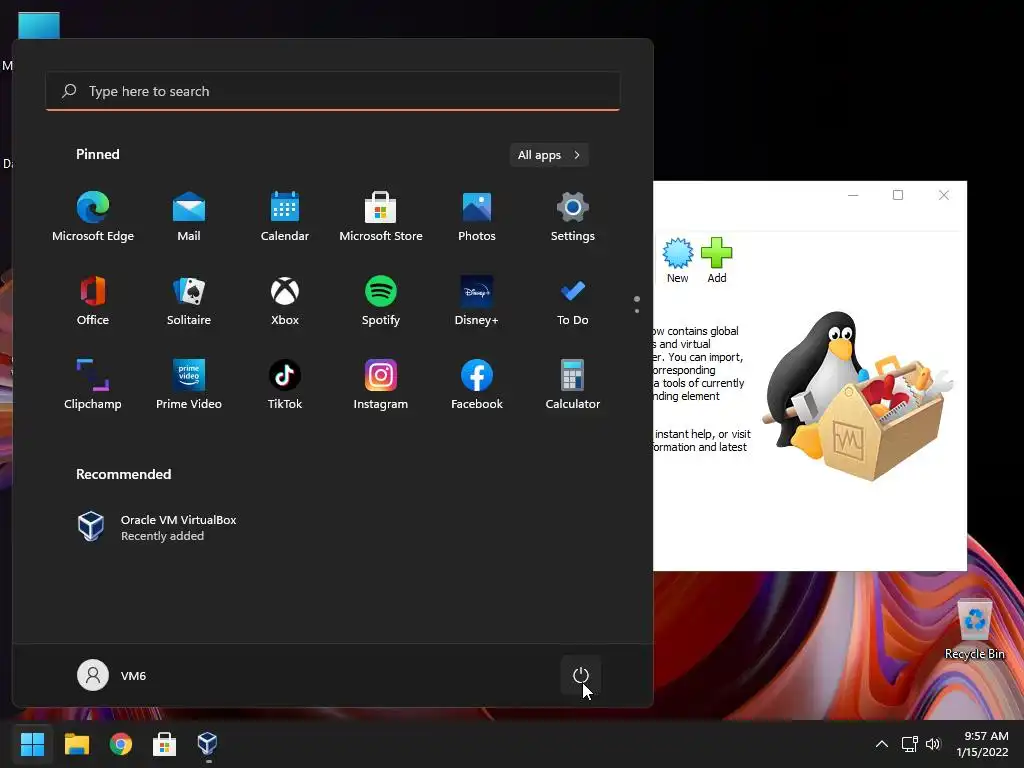Open the Calendar app
1024x768 pixels.
click(285, 217)
